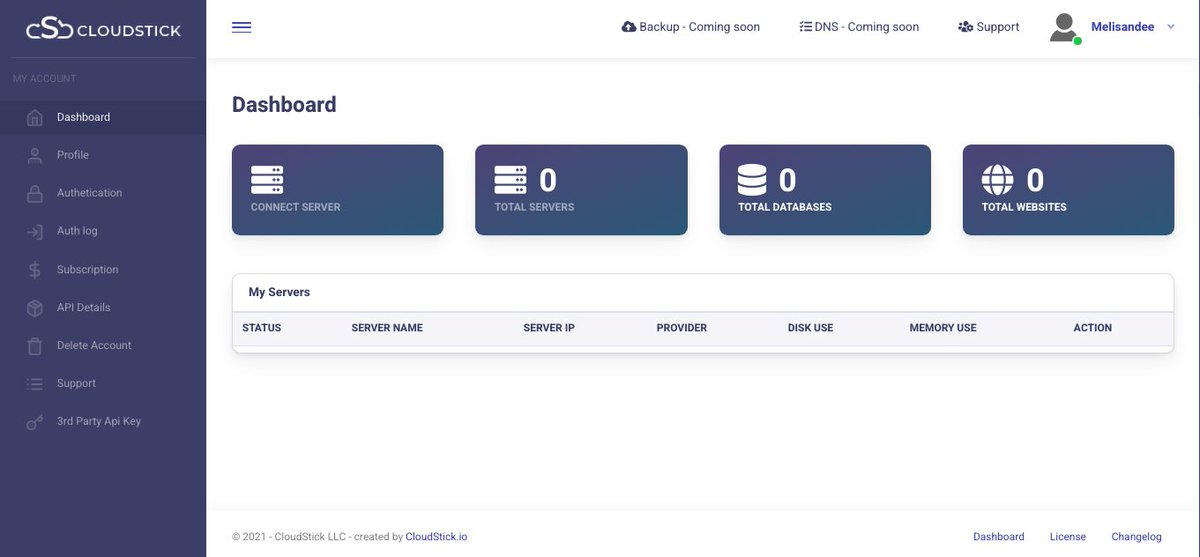Viewport: 1200px width, 557px height.
Task: Click the Support people icon in header
Action: pos(965,27)
